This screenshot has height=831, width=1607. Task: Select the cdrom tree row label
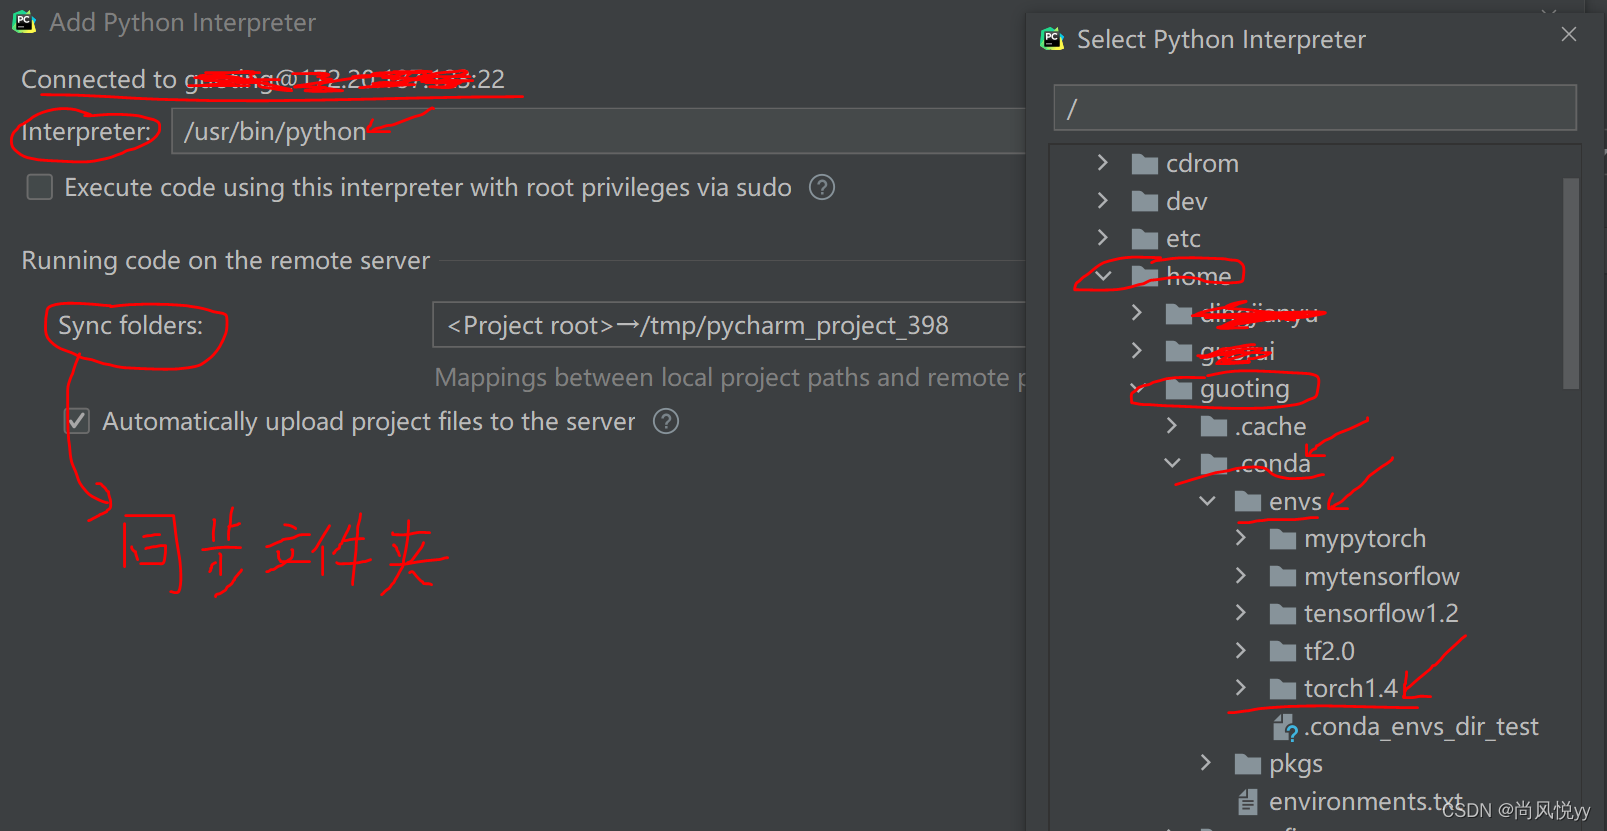point(1202,163)
